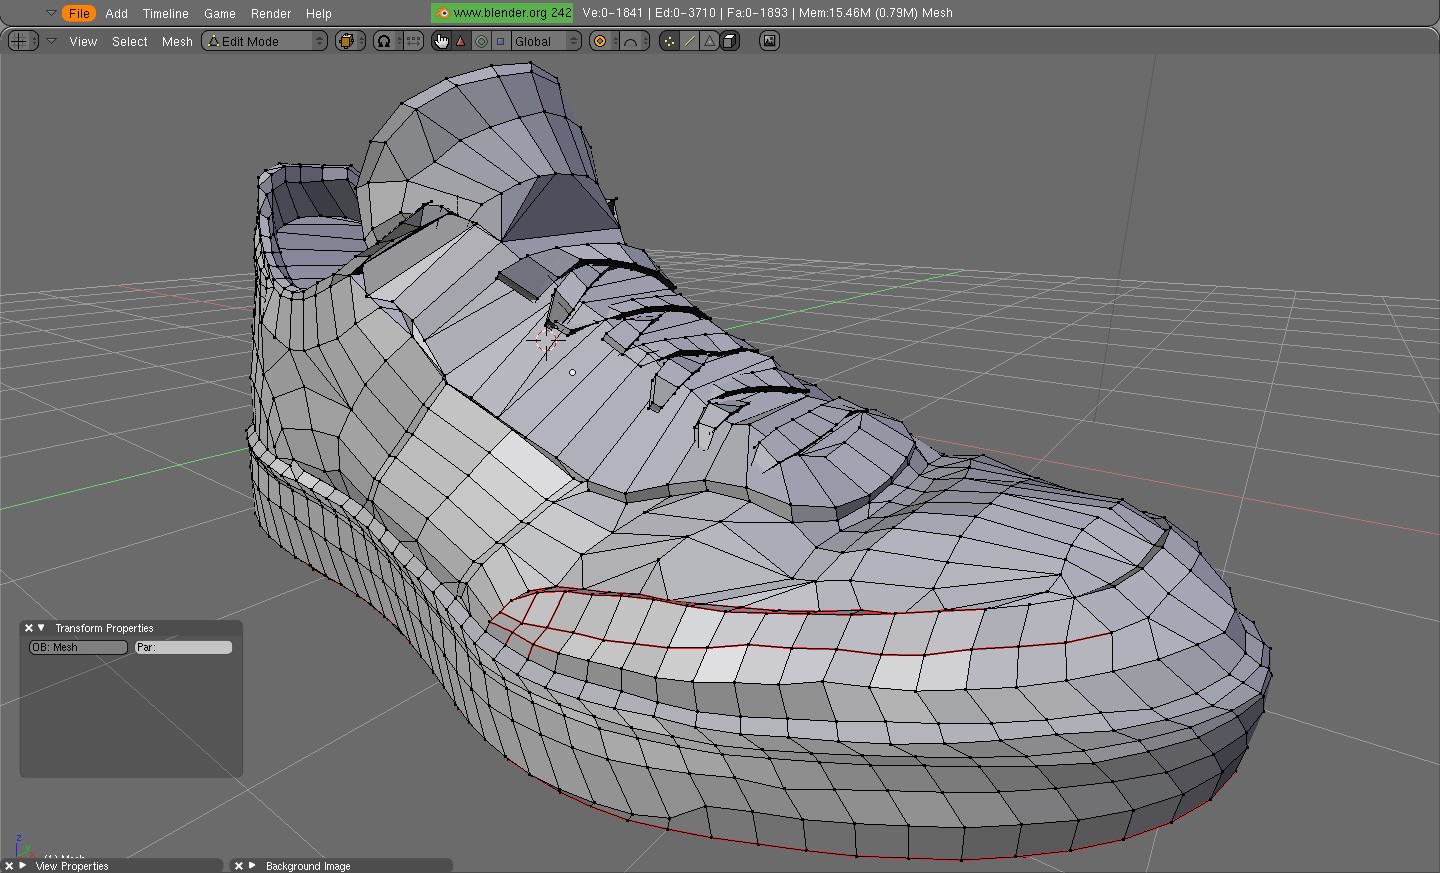Switch to edge select mode

click(x=690, y=41)
